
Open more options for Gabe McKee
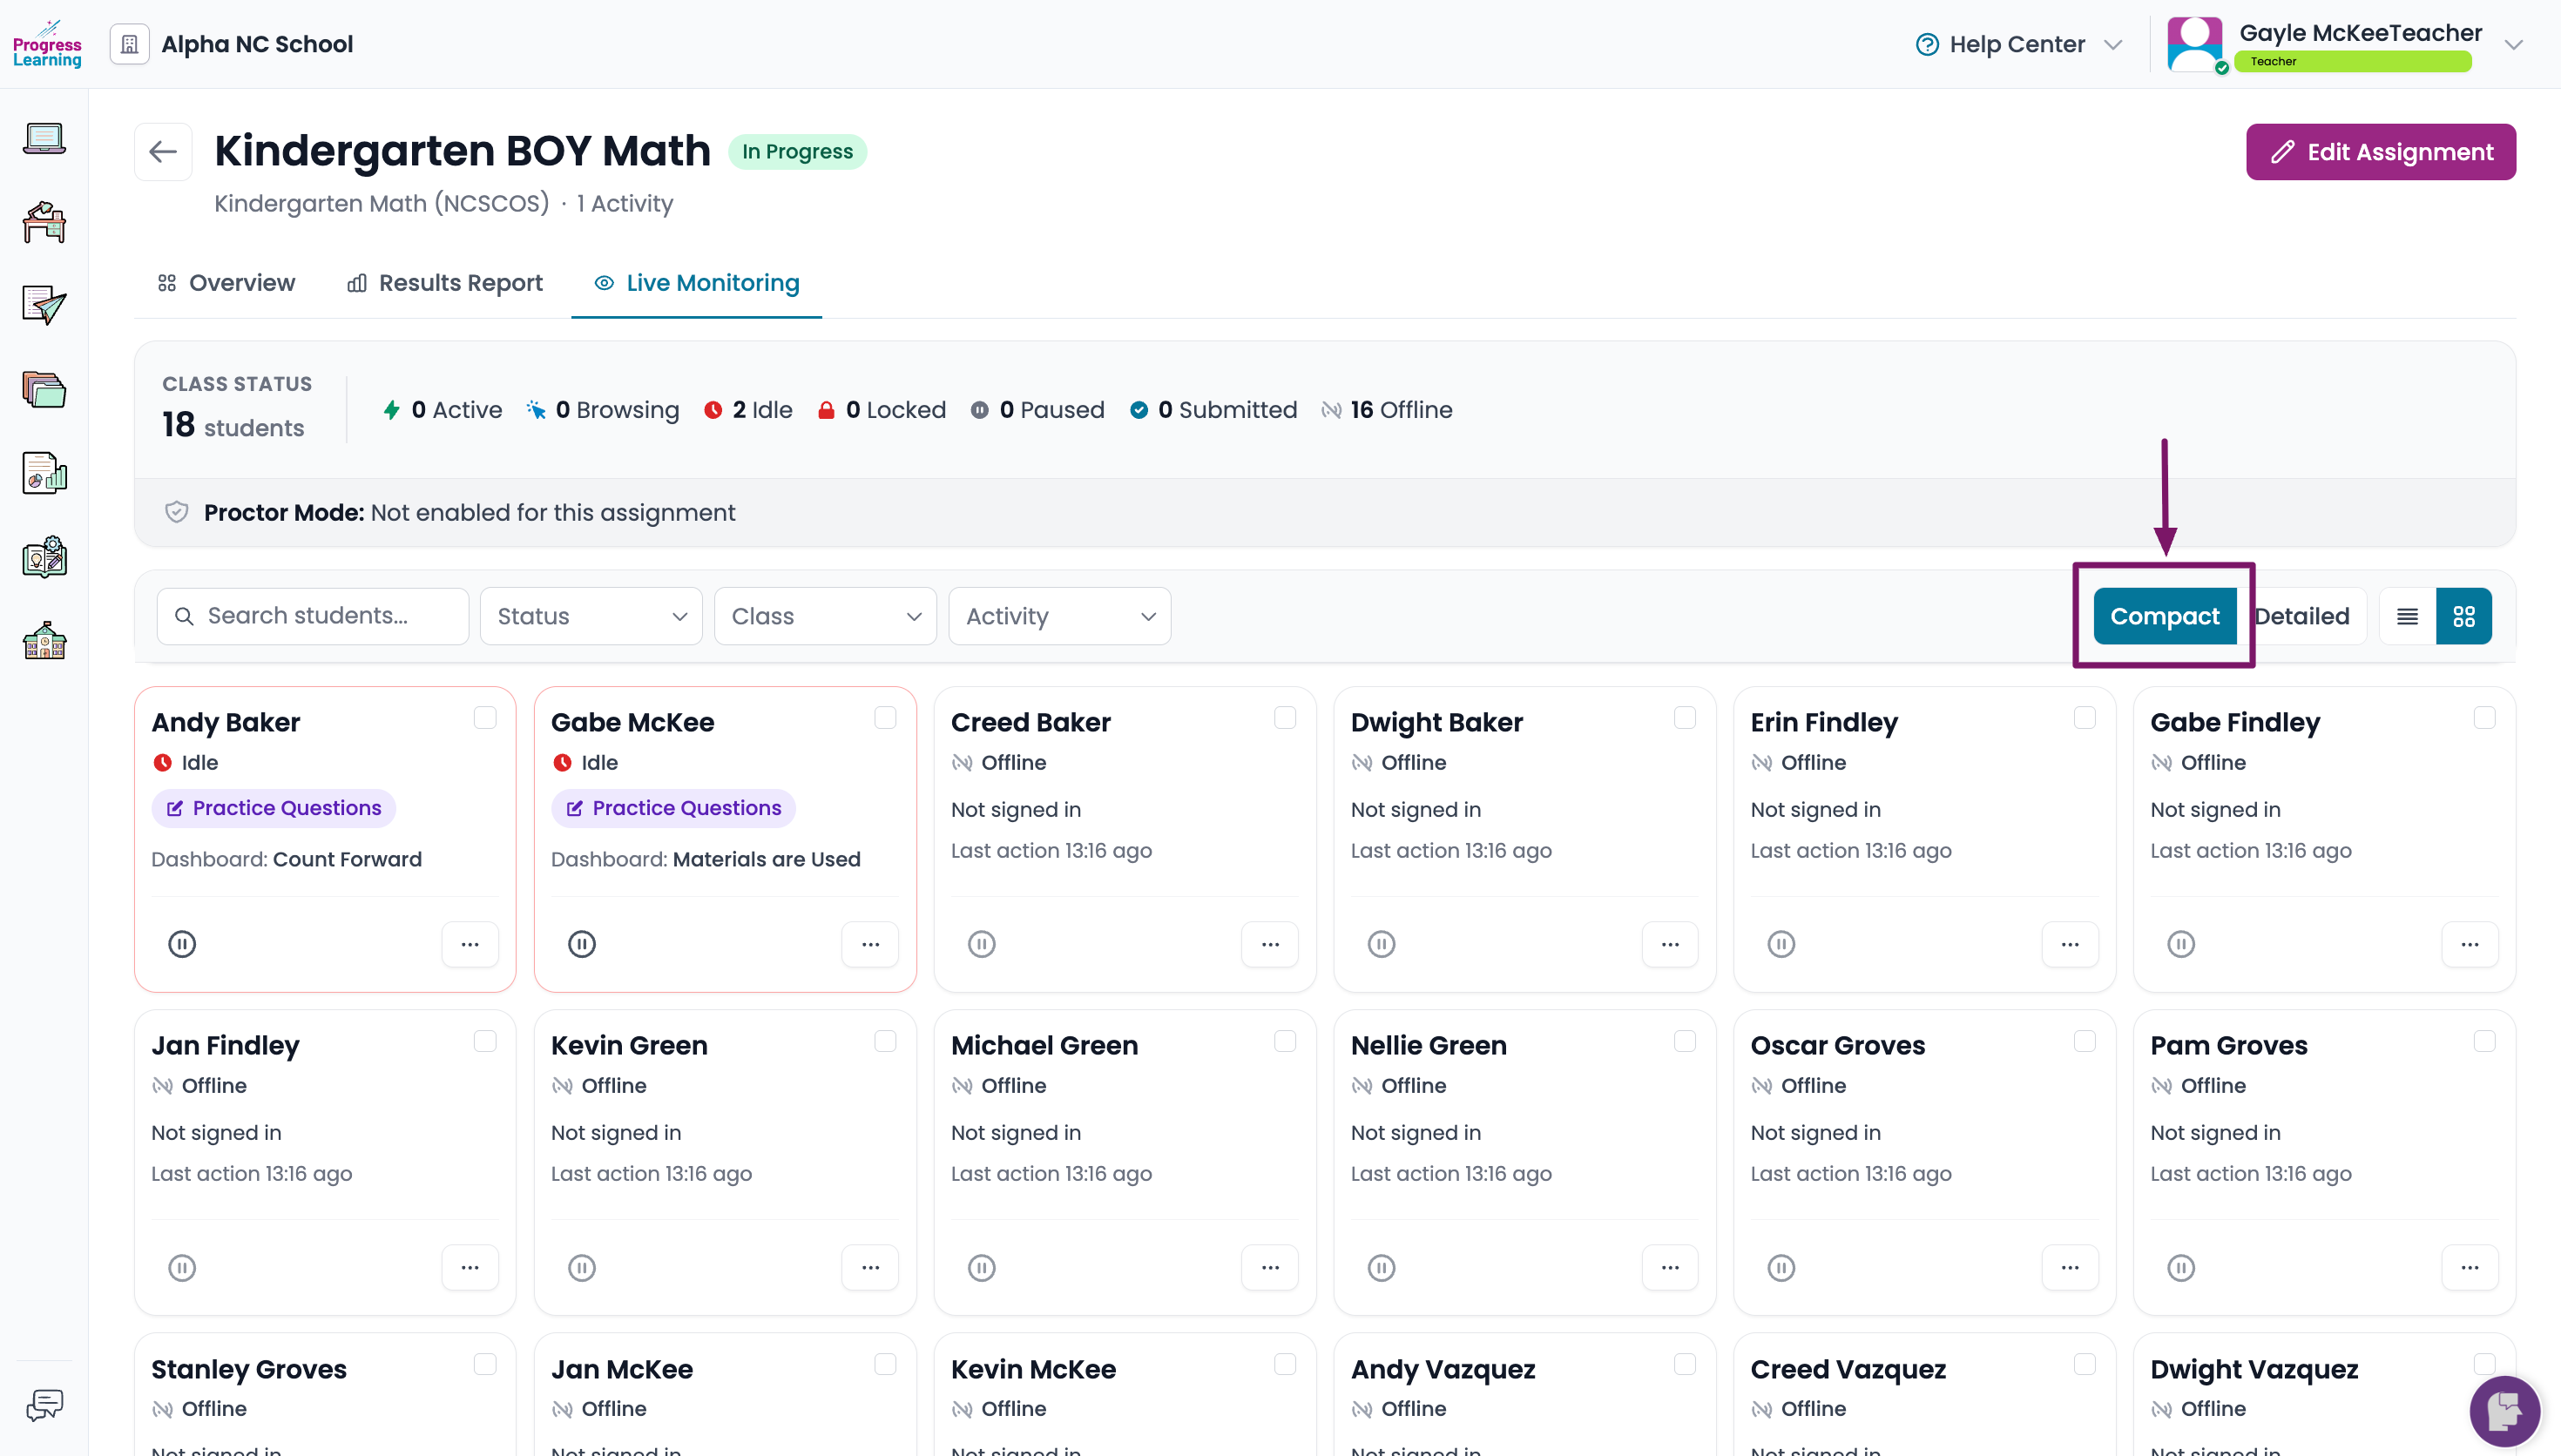(870, 944)
